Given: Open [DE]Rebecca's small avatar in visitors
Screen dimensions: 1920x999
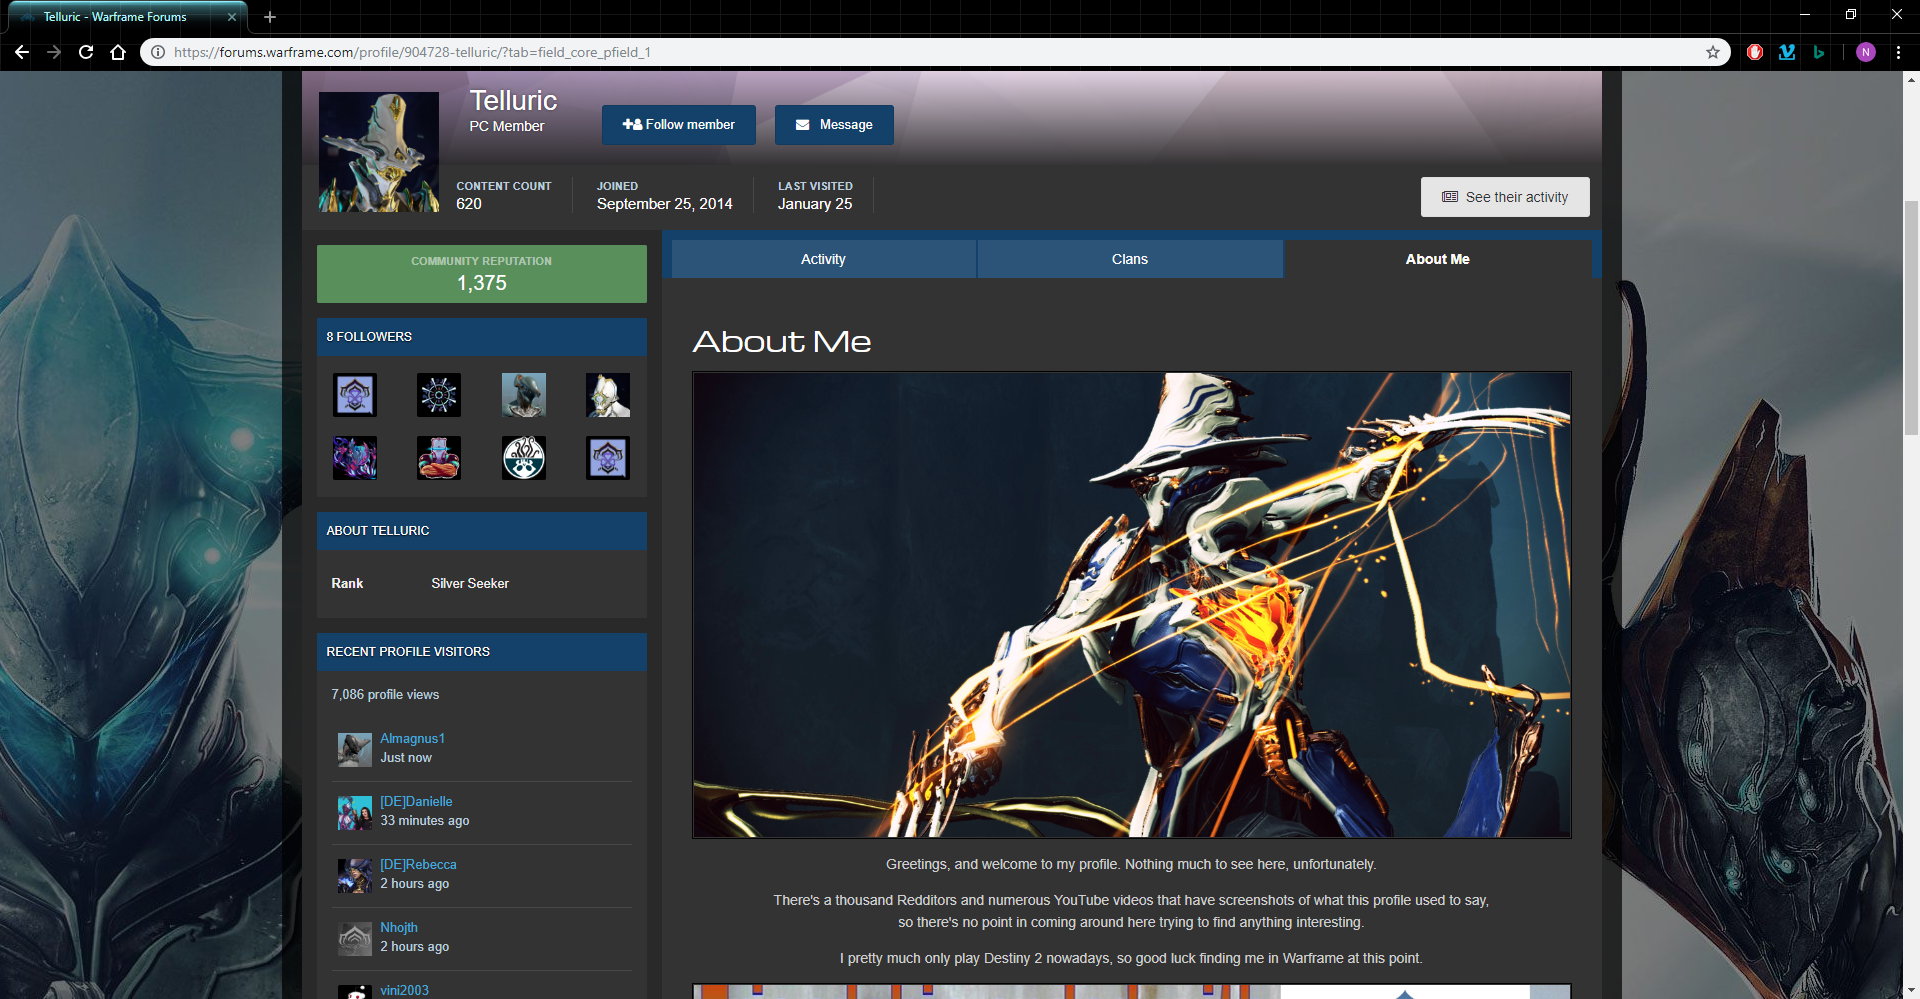Looking at the screenshot, I should pyautogui.click(x=355, y=875).
